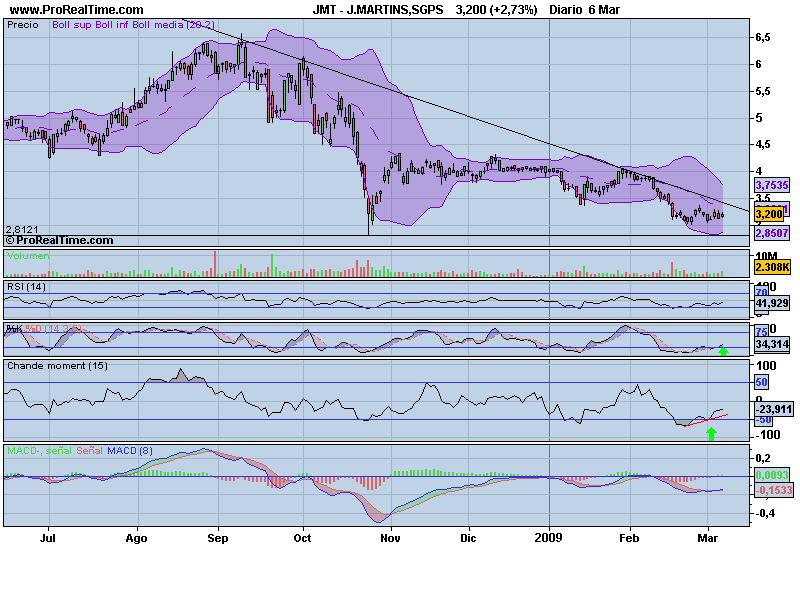
Task: Click the red trendline on Chande momentum
Action: [x=706, y=420]
